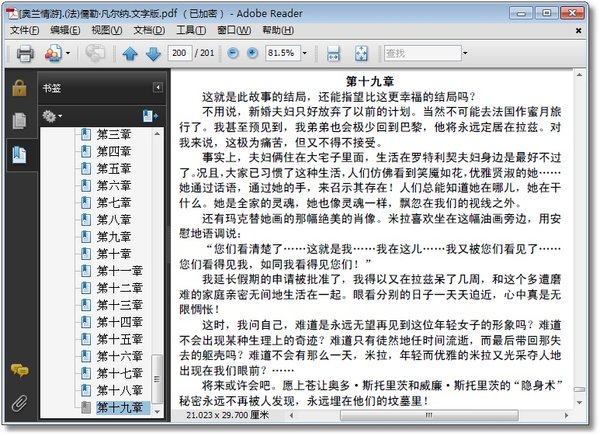
Task: Go to next page with down arrow
Action: (x=153, y=54)
